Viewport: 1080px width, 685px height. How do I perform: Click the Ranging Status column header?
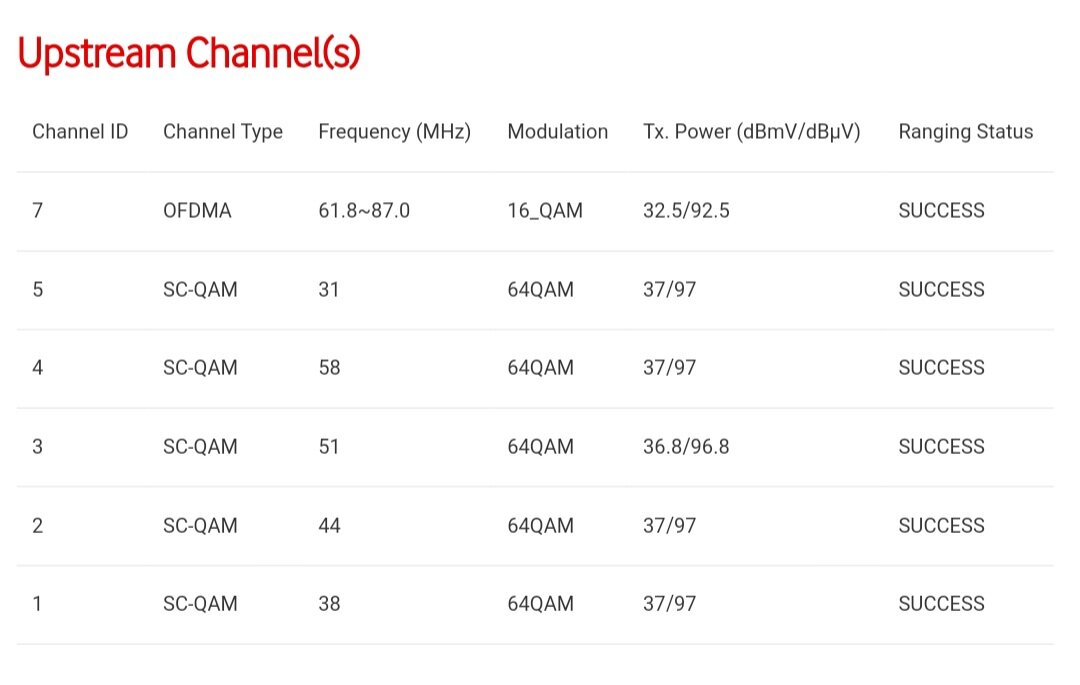[965, 132]
